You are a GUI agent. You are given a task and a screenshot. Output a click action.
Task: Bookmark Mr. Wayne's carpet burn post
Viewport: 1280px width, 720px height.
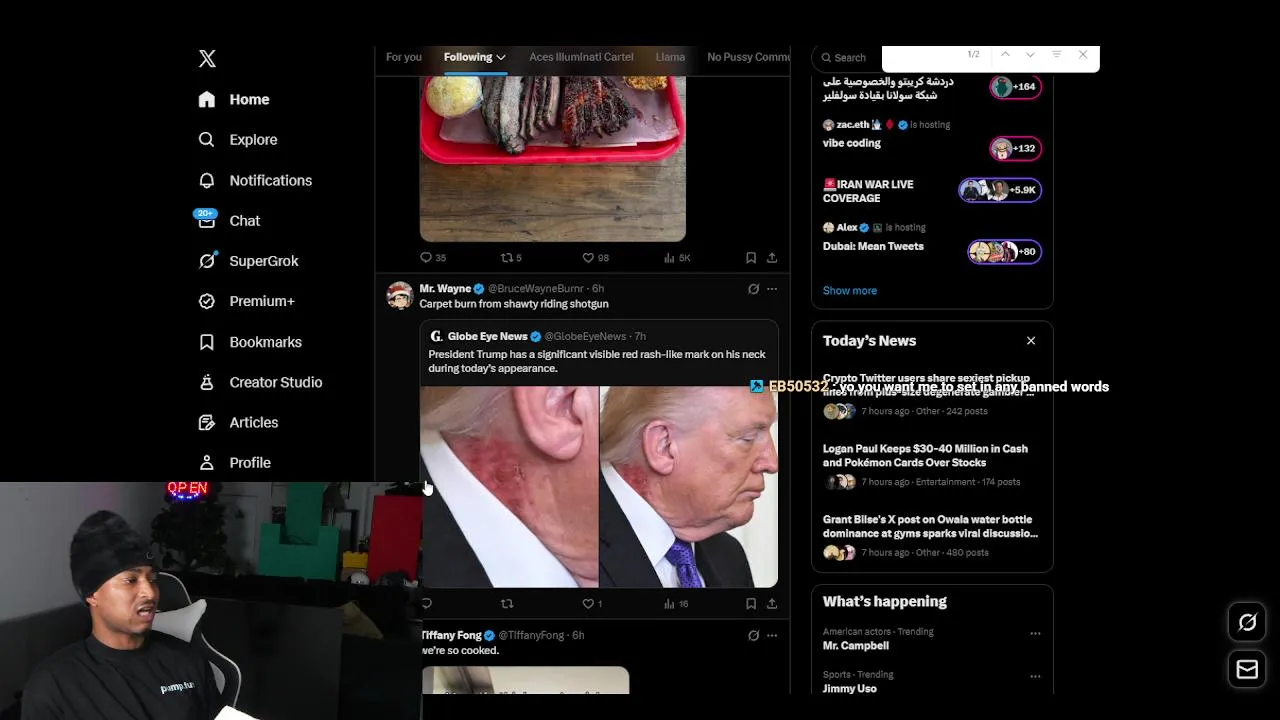751,604
